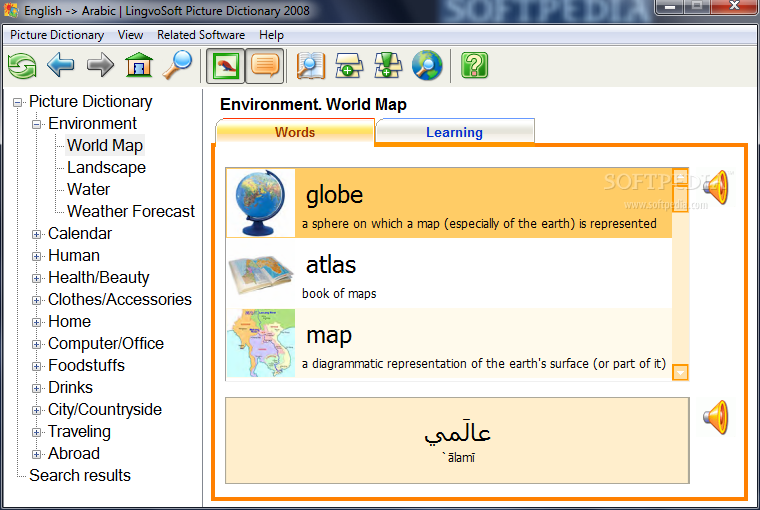Click the map picture thumbnail

pos(261,343)
